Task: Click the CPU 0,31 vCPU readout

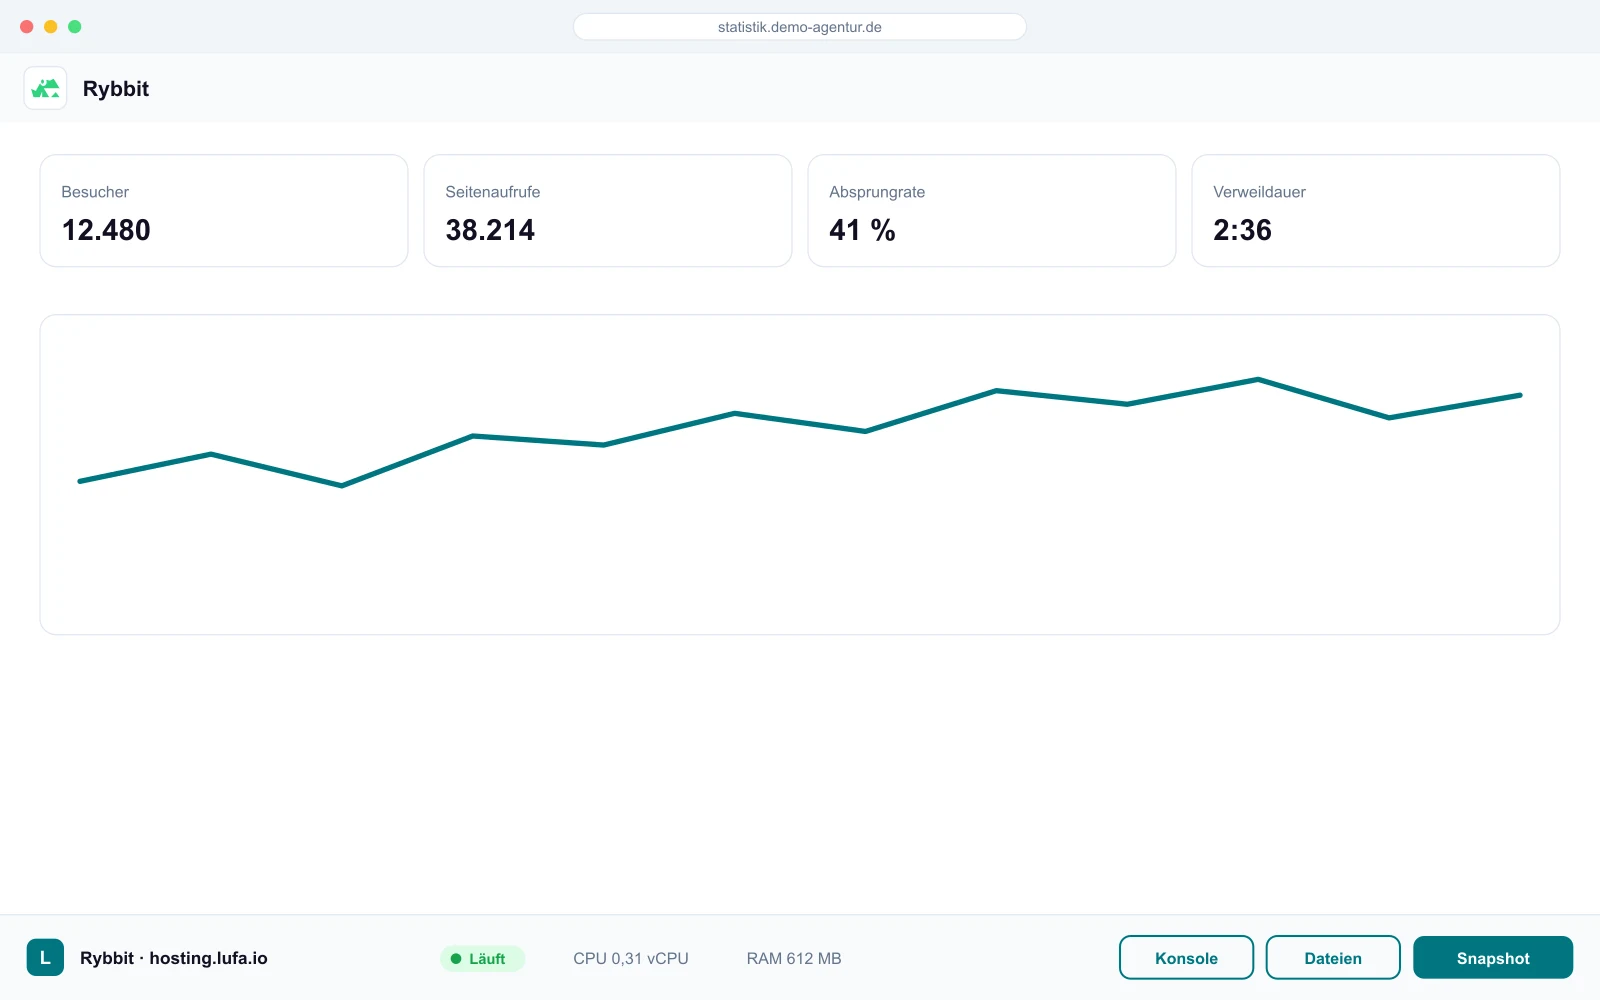Action: click(631, 958)
